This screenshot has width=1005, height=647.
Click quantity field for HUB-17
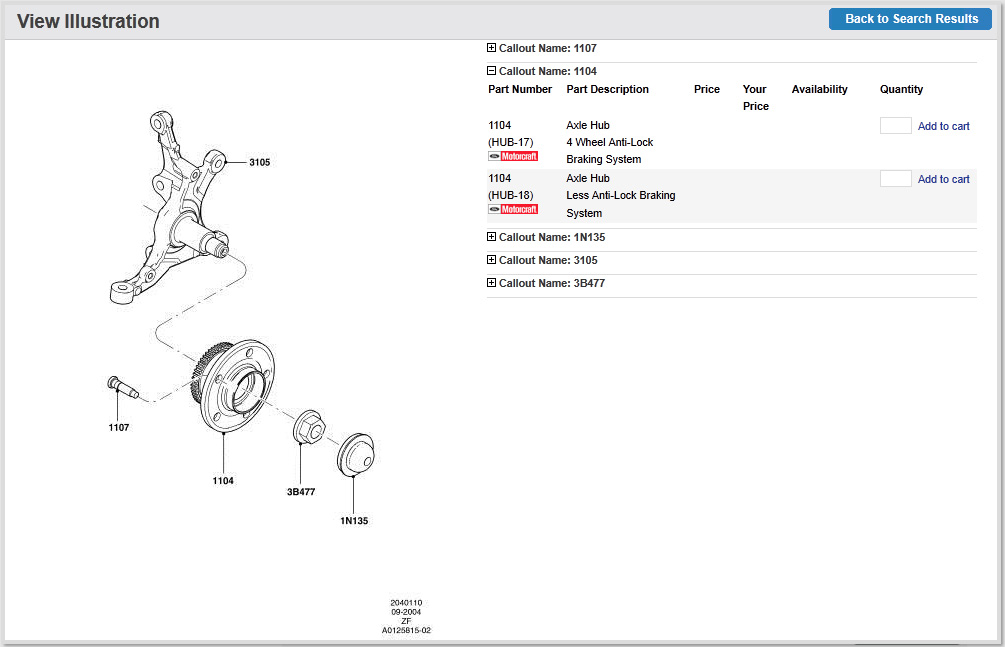tap(895, 126)
